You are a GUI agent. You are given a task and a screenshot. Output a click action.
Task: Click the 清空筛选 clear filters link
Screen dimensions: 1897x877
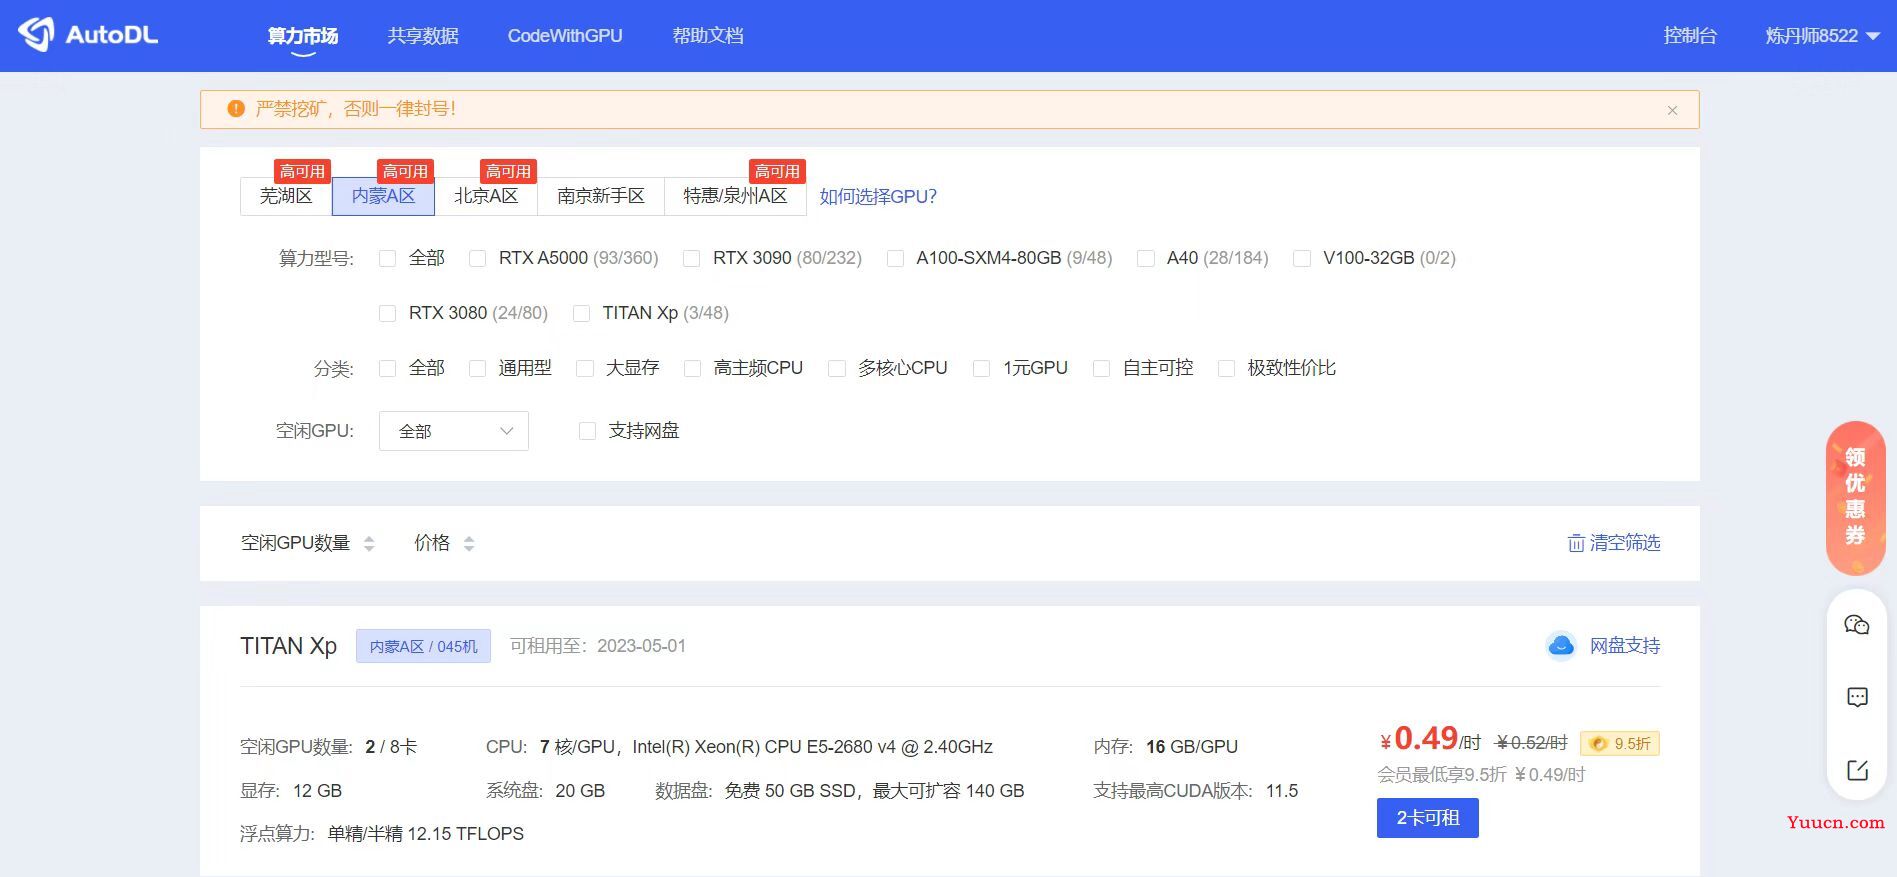(1625, 543)
